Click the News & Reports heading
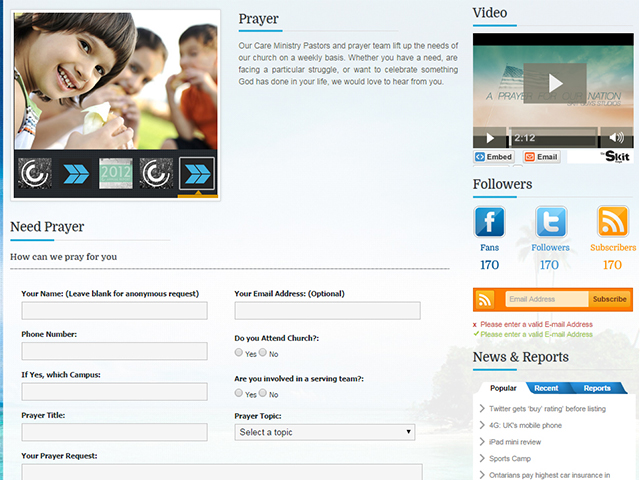The image size is (640, 480). [520, 357]
